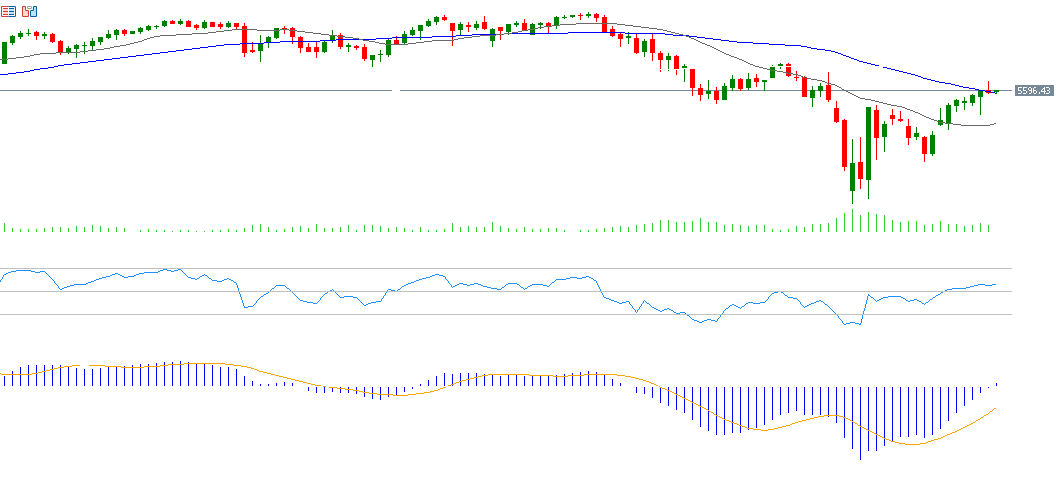Viewport: 1058px width, 487px height.
Task: Select the horizontal gray price level line
Action: [x=200, y=91]
